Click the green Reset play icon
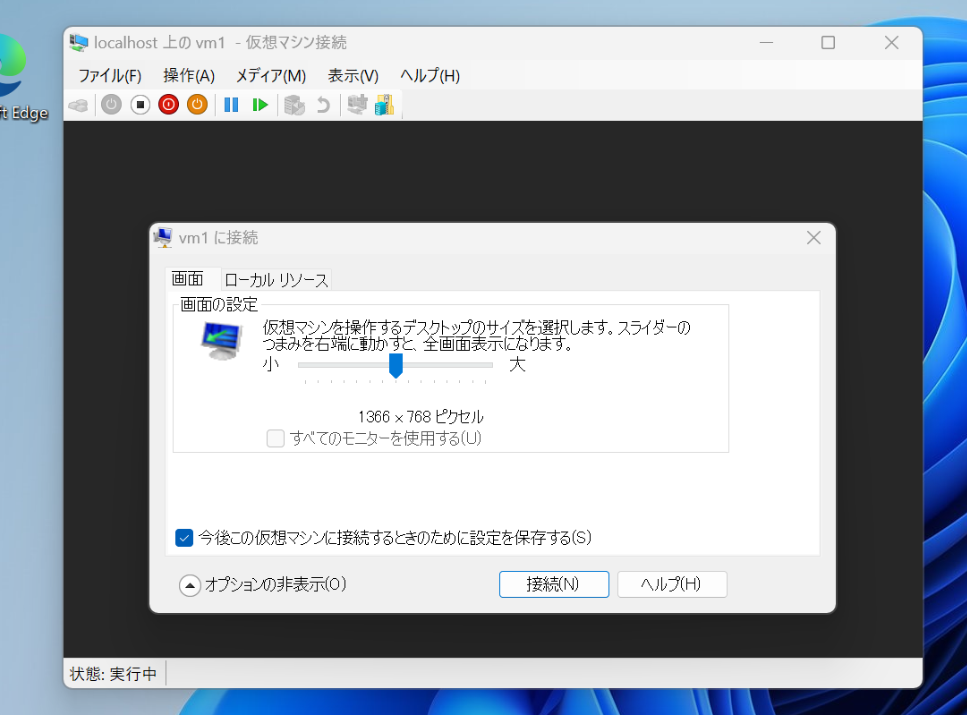The image size is (967, 715). 260,105
